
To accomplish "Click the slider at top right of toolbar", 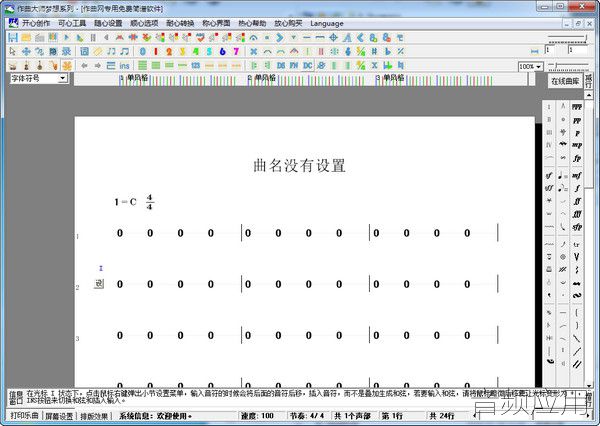I will coord(567,38).
